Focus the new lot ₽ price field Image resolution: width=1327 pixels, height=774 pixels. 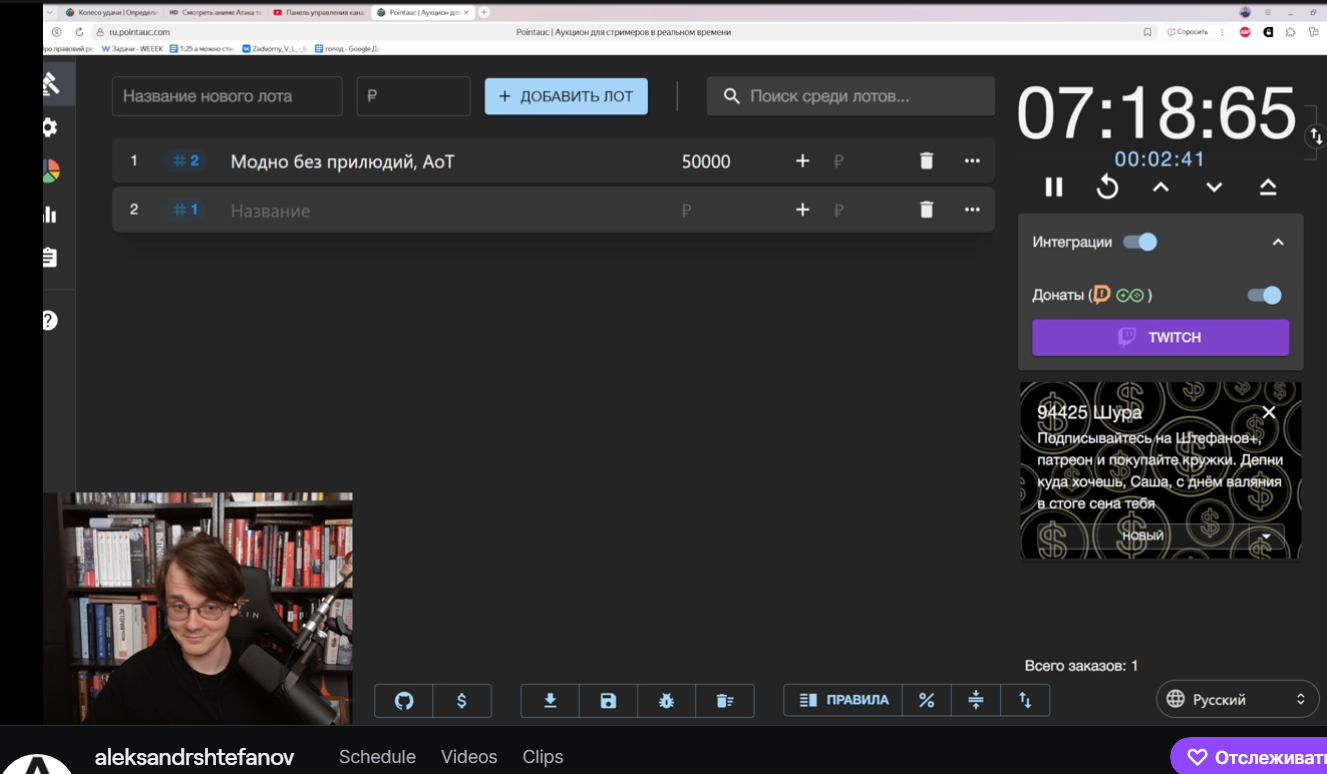[413, 96]
